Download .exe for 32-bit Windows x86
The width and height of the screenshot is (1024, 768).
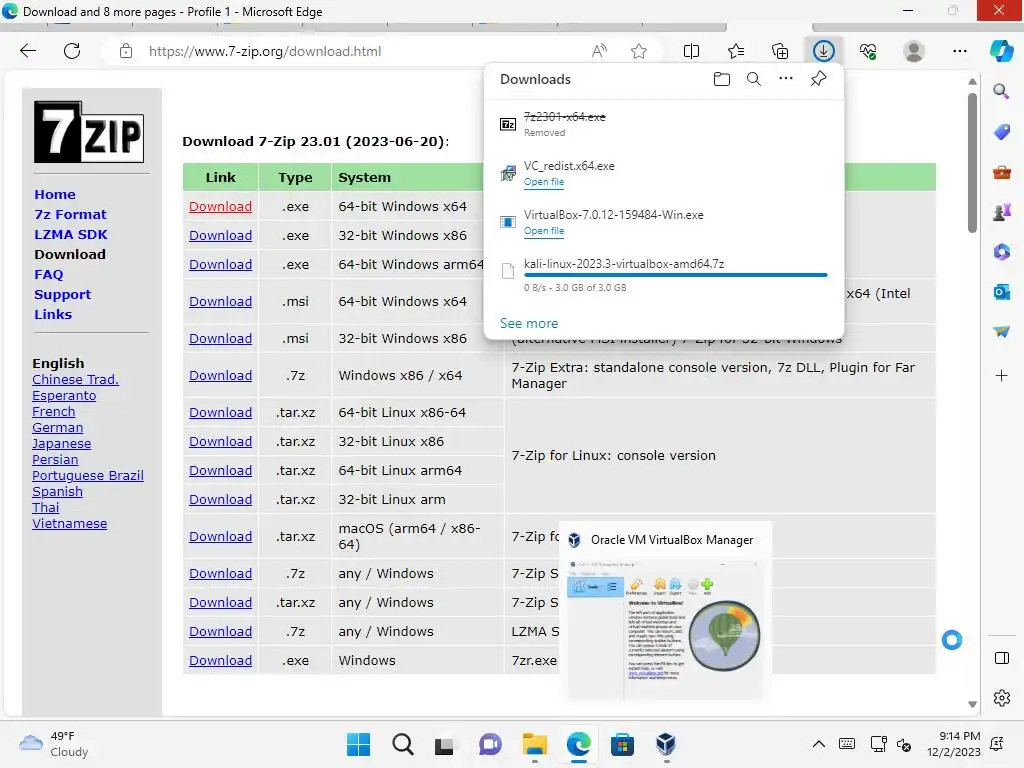click(x=221, y=235)
